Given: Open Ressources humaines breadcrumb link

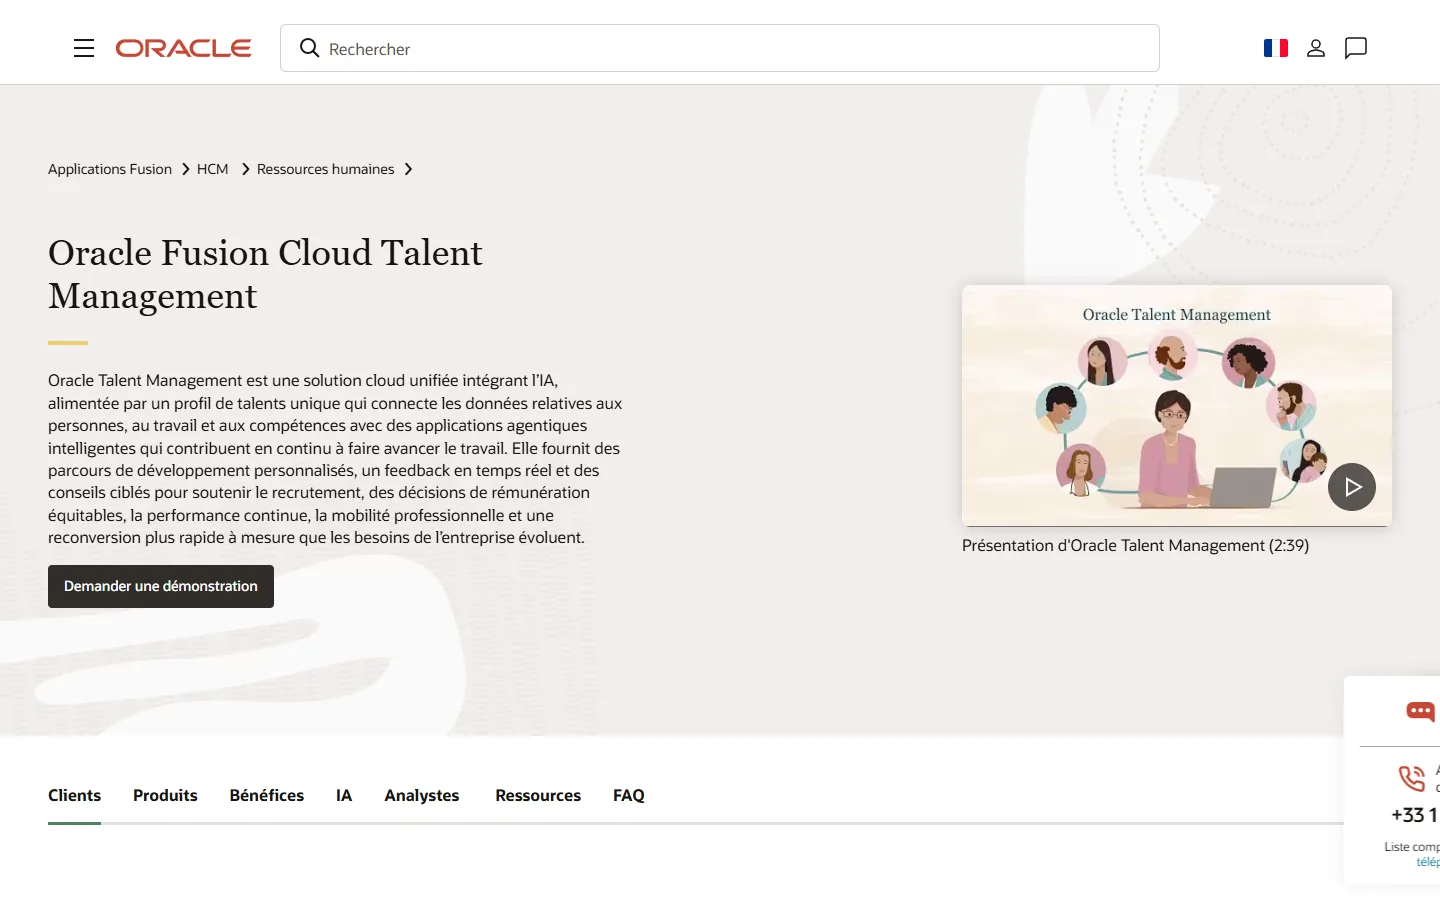Looking at the screenshot, I should (x=325, y=169).
